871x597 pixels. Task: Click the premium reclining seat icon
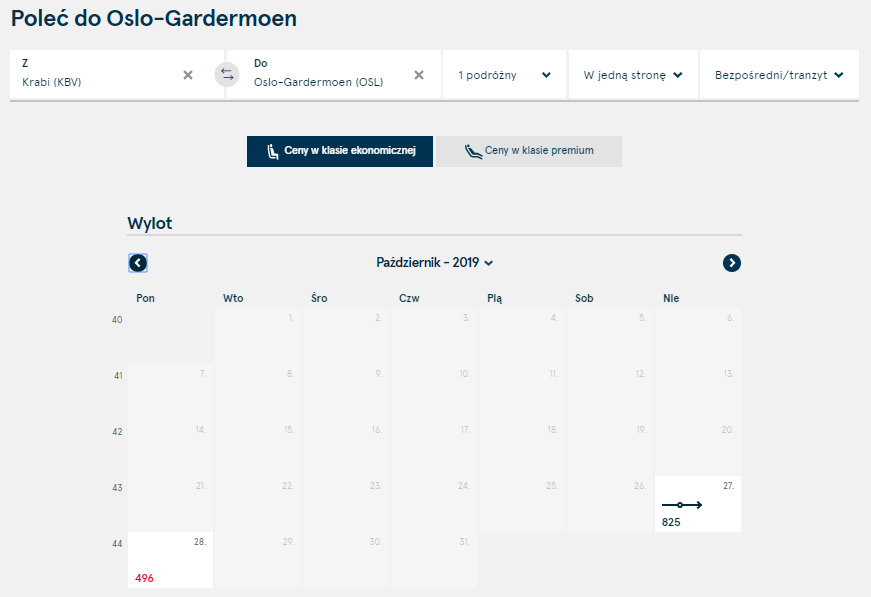pos(473,151)
